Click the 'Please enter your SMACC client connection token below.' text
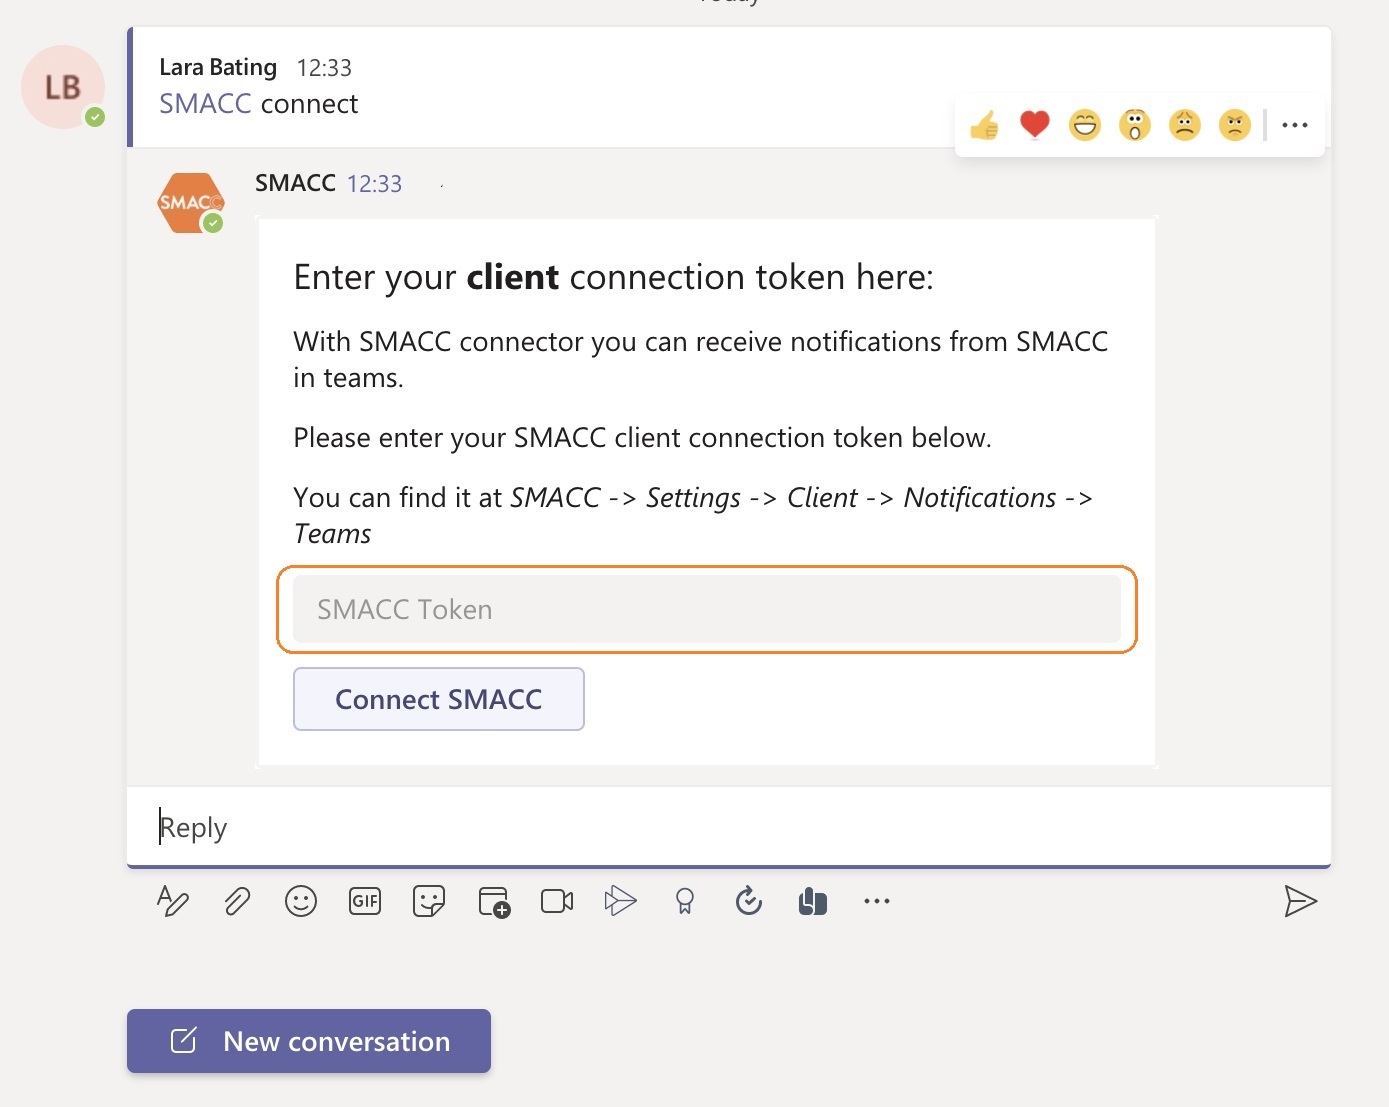Viewport: 1389px width, 1107px height. click(x=642, y=438)
